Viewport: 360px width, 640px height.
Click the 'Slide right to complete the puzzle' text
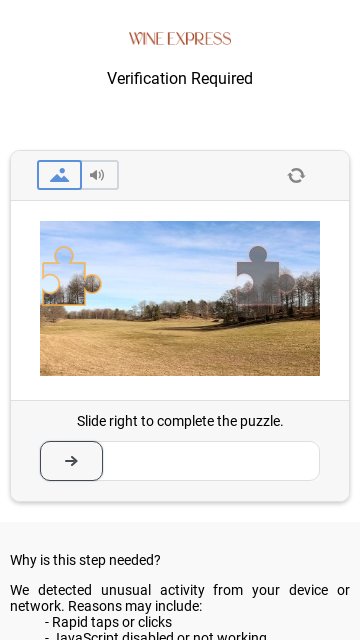[x=180, y=421]
